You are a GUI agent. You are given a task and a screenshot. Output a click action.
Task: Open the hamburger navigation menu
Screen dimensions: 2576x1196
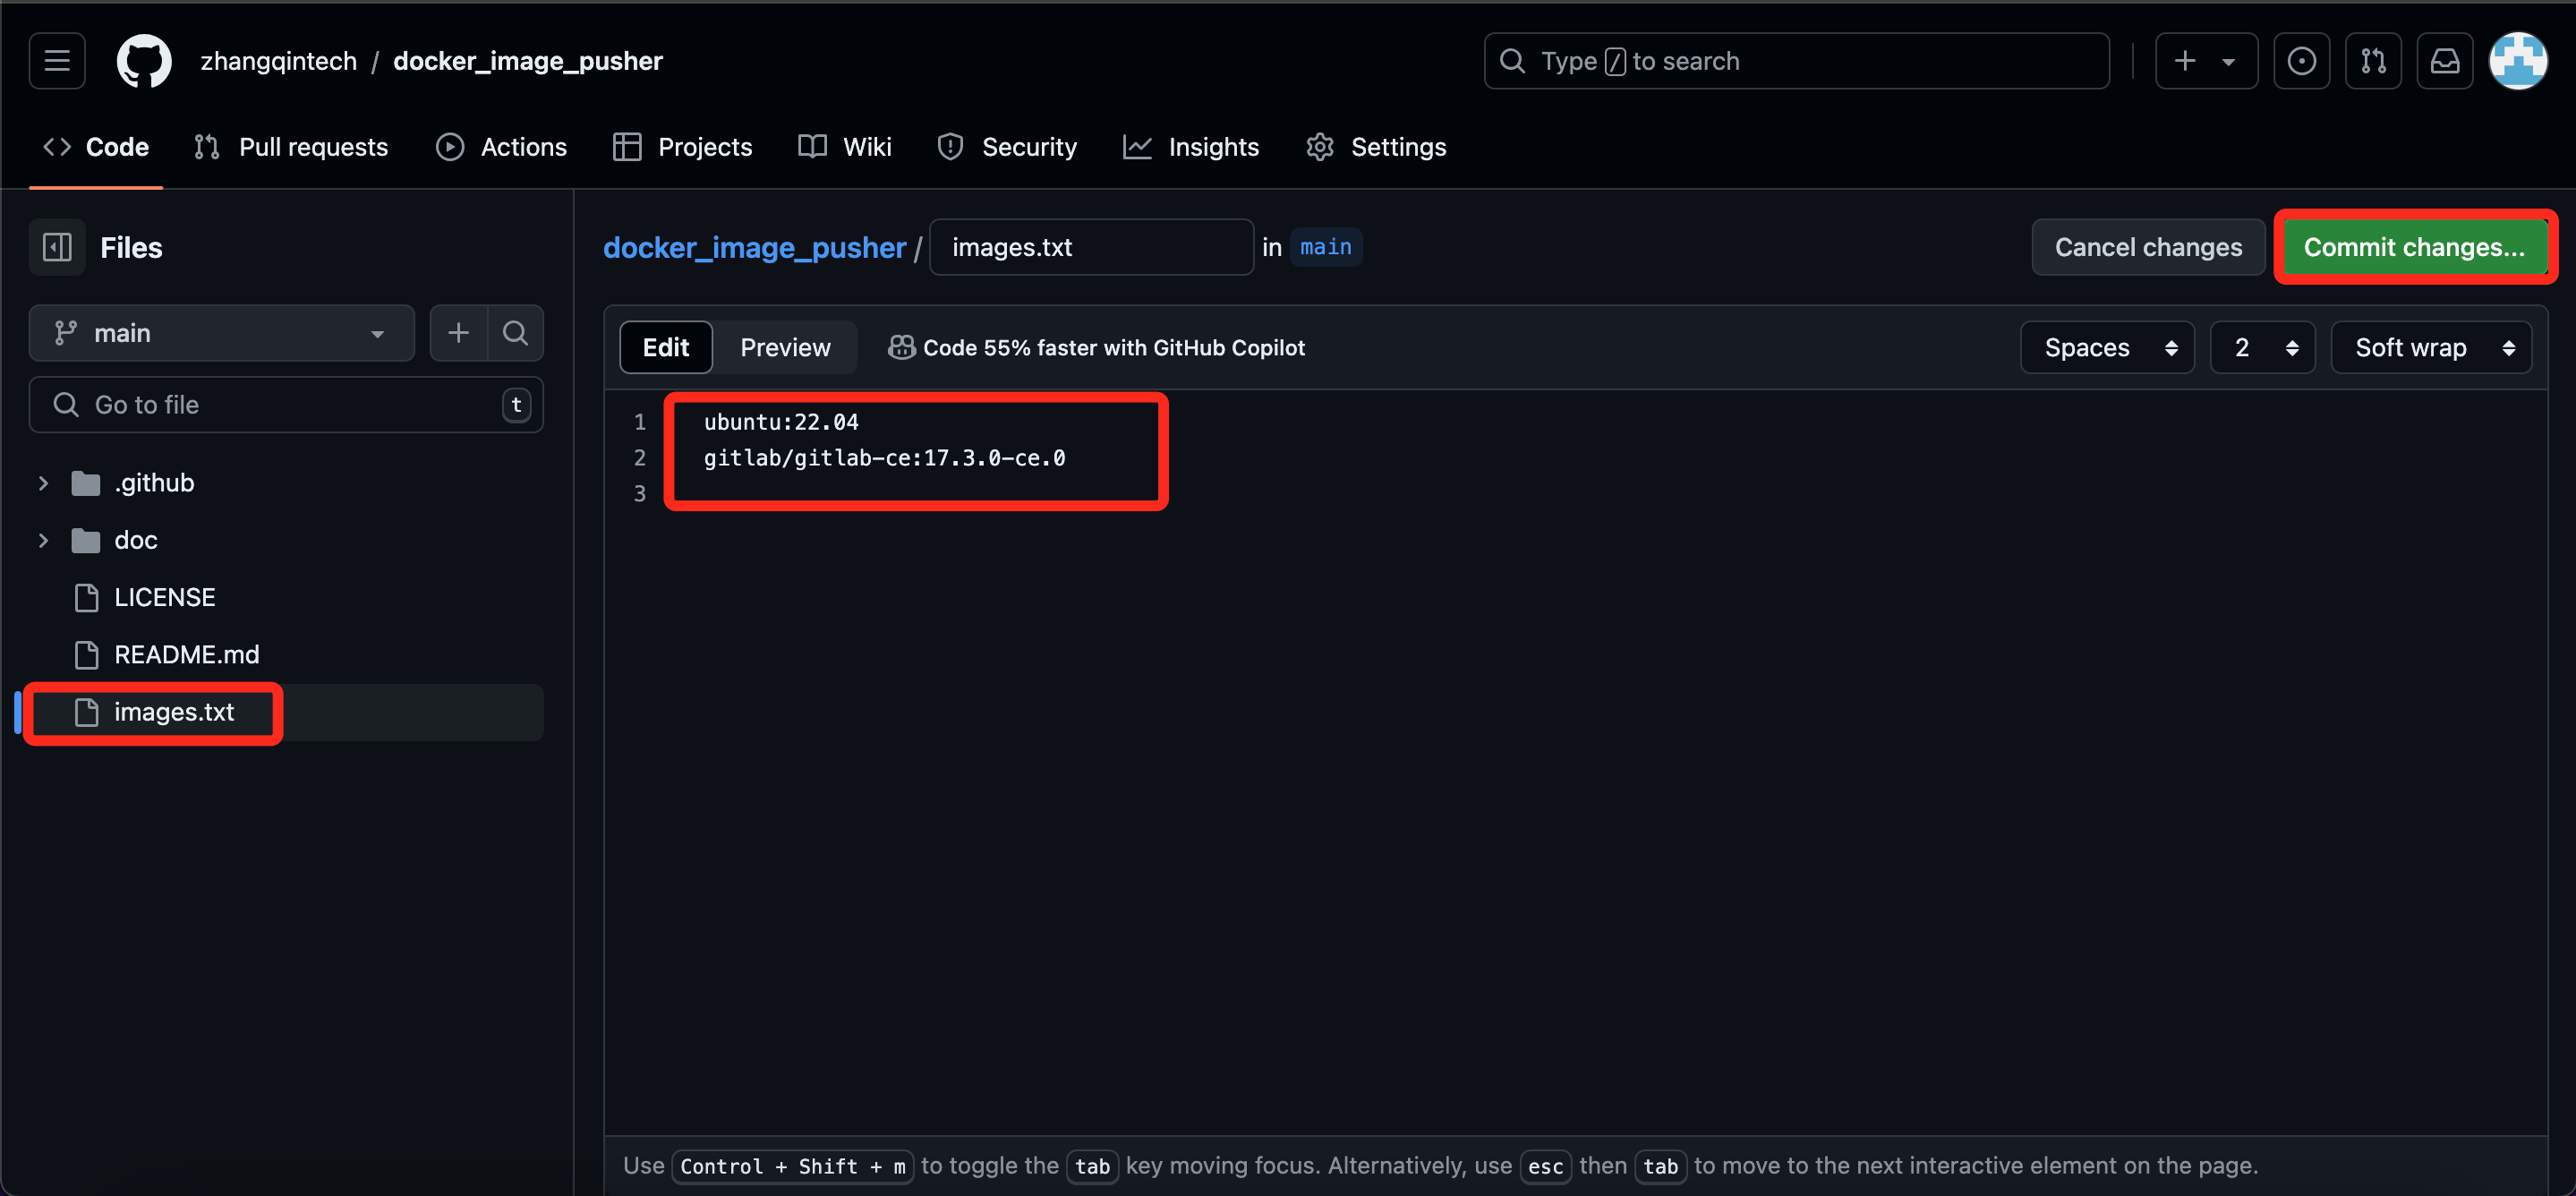(57, 61)
